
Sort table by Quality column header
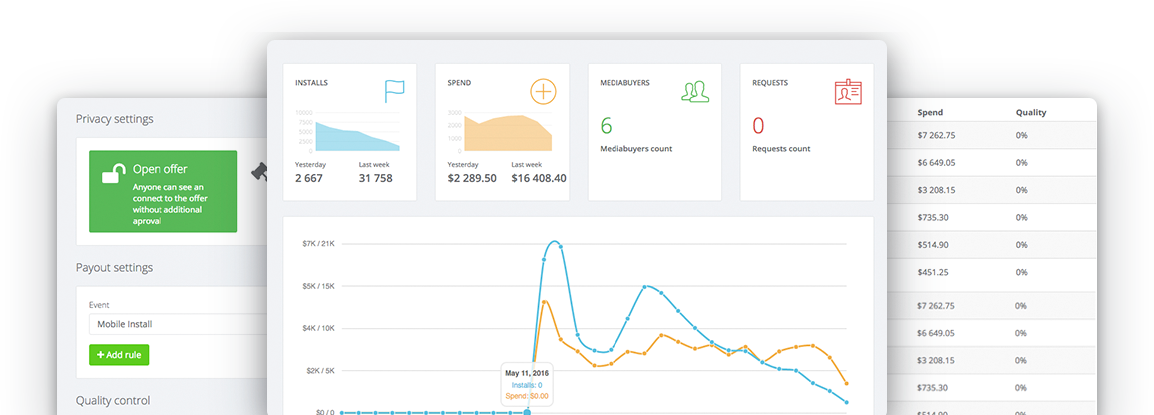[x=1031, y=113]
